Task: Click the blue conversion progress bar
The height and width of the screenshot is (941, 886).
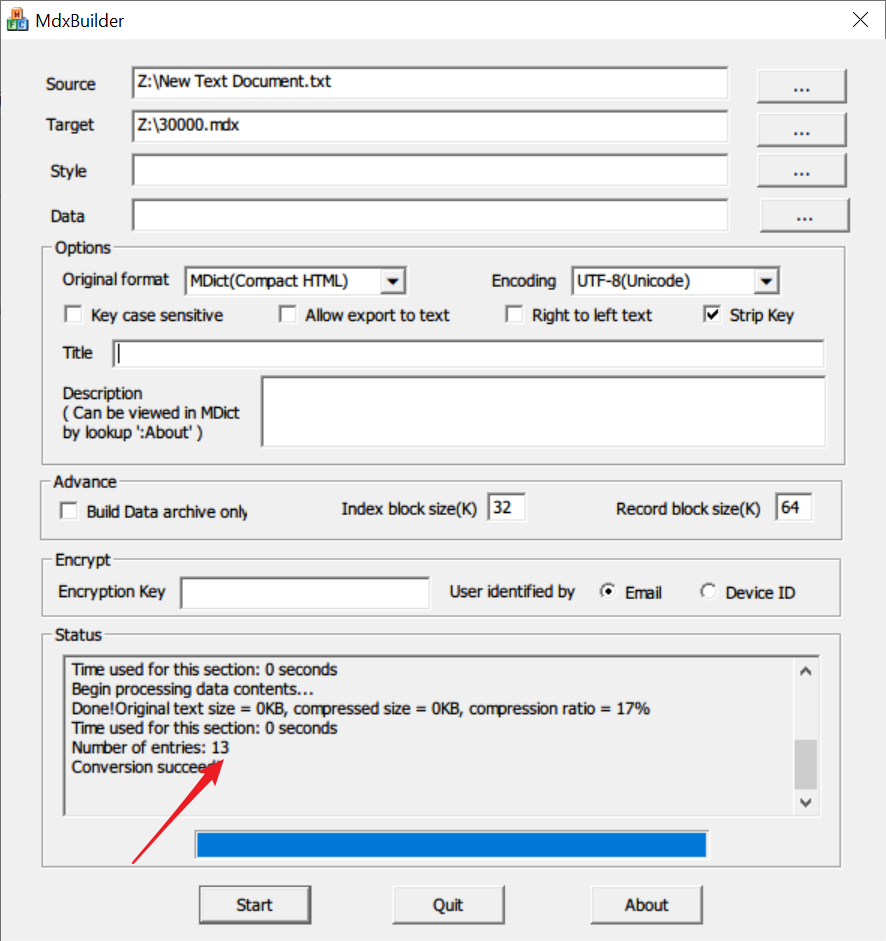Action: [x=451, y=845]
